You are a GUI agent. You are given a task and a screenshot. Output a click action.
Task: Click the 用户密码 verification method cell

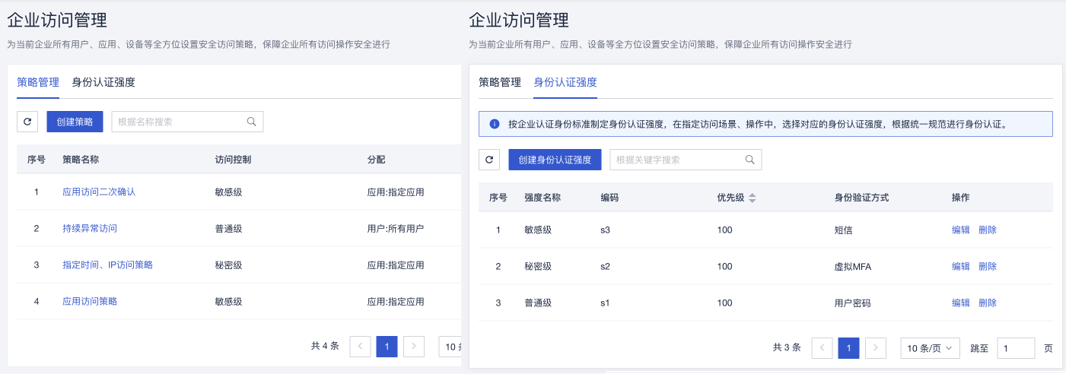tap(853, 303)
